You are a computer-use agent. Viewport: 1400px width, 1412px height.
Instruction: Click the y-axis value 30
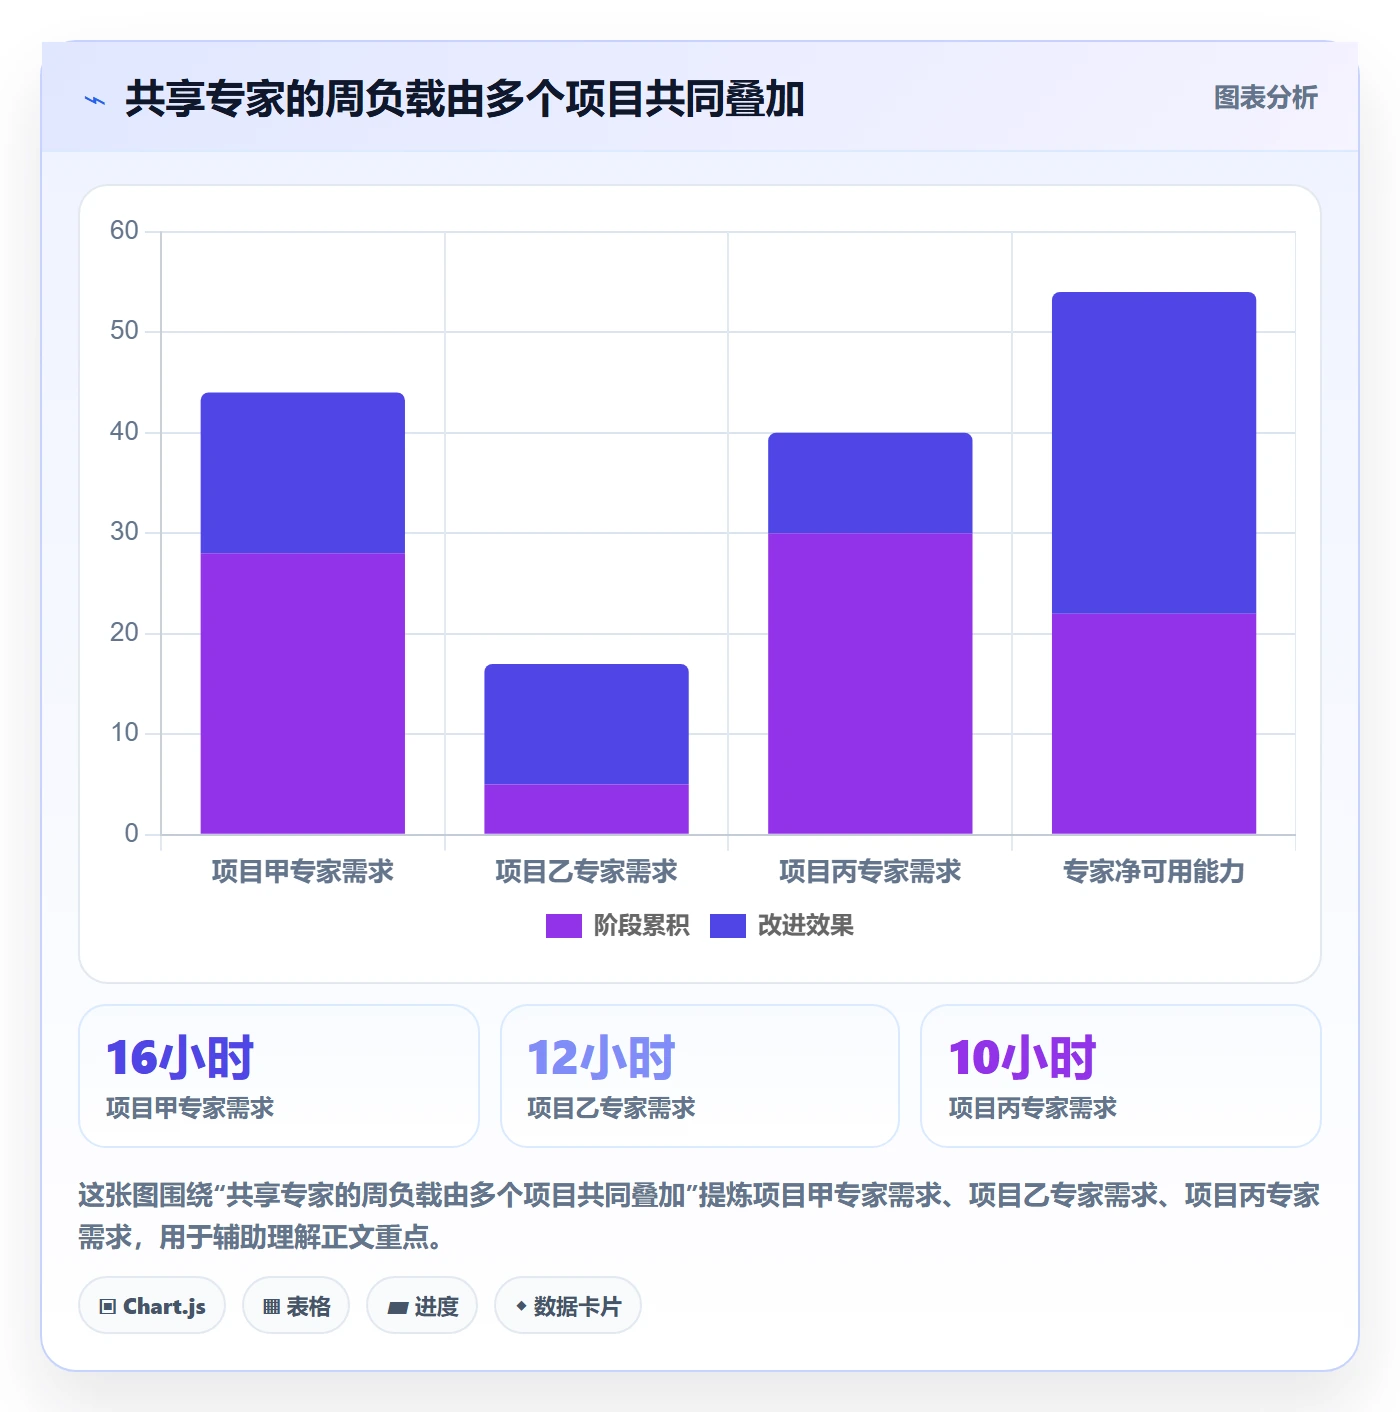pos(124,532)
